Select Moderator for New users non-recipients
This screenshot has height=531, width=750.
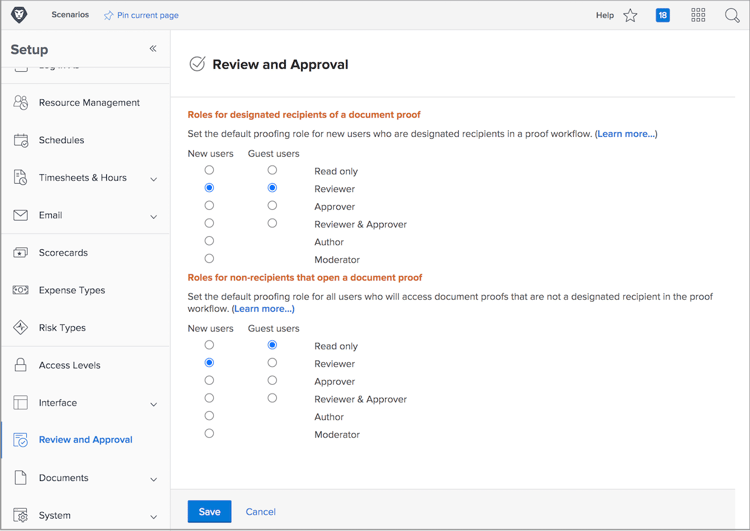pyautogui.click(x=209, y=434)
